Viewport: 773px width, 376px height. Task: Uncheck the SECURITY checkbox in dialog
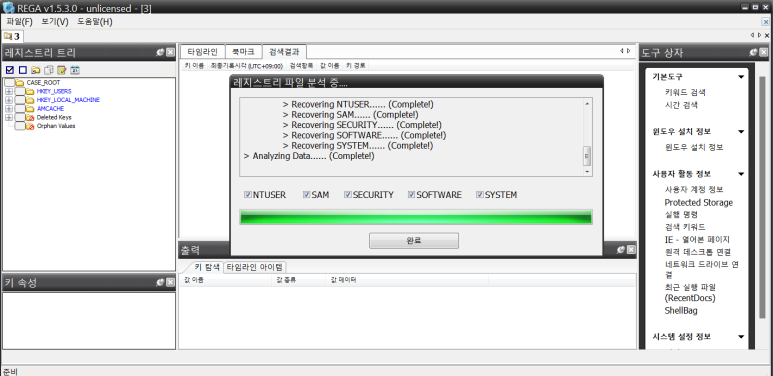(348, 195)
